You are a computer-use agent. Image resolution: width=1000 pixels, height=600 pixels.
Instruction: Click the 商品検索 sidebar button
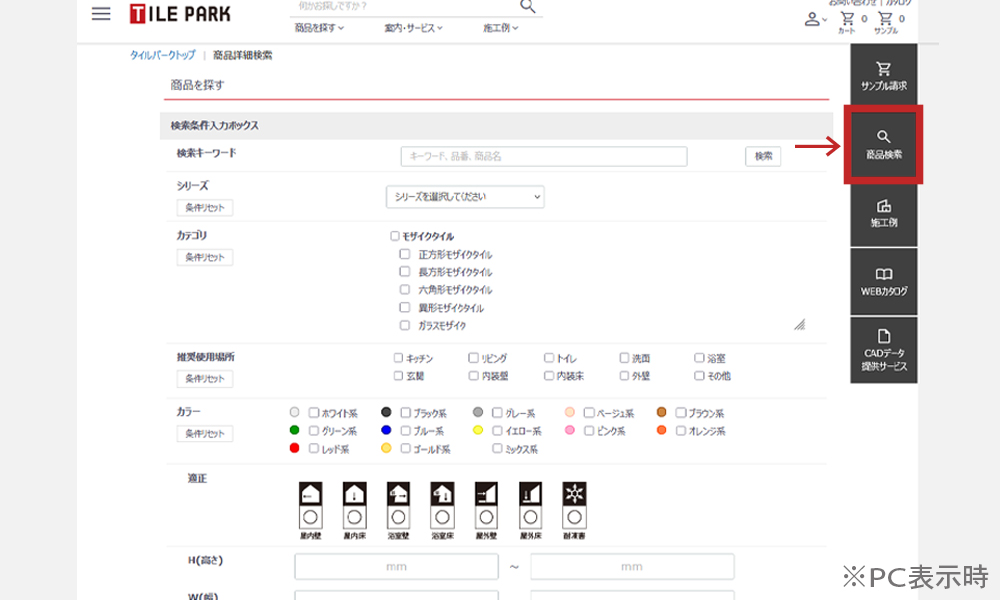pos(883,145)
